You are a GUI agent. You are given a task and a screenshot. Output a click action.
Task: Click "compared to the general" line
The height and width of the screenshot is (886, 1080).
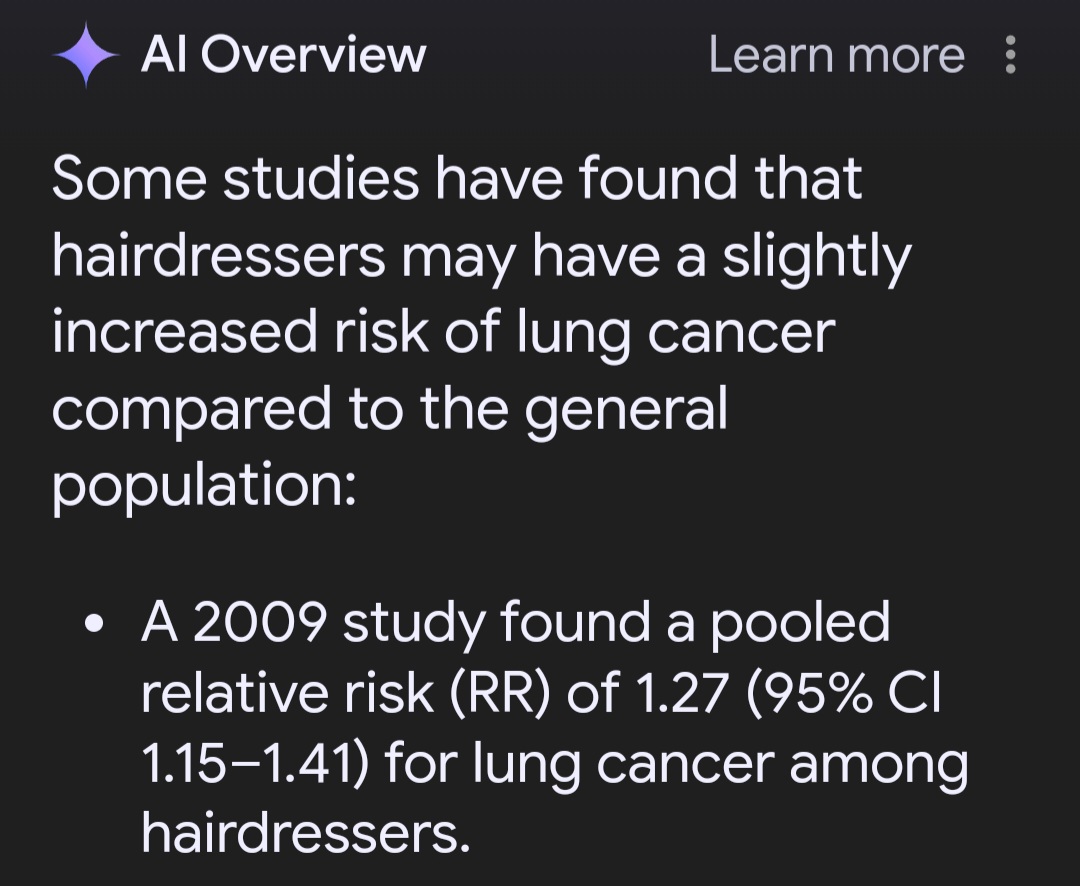[x=390, y=410]
